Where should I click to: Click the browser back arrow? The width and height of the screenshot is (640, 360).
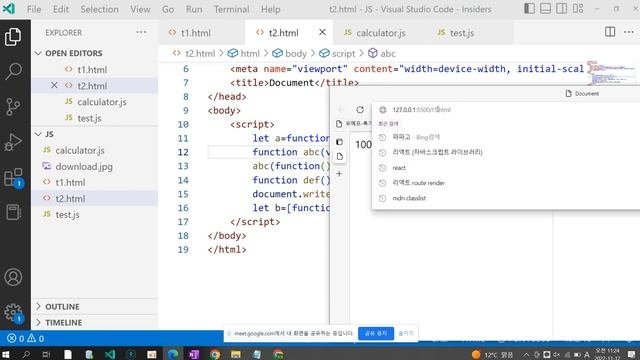(x=341, y=109)
